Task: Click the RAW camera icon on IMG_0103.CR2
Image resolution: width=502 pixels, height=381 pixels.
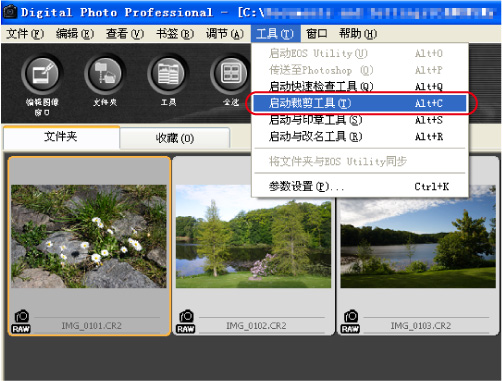Action: pyautogui.click(x=350, y=322)
